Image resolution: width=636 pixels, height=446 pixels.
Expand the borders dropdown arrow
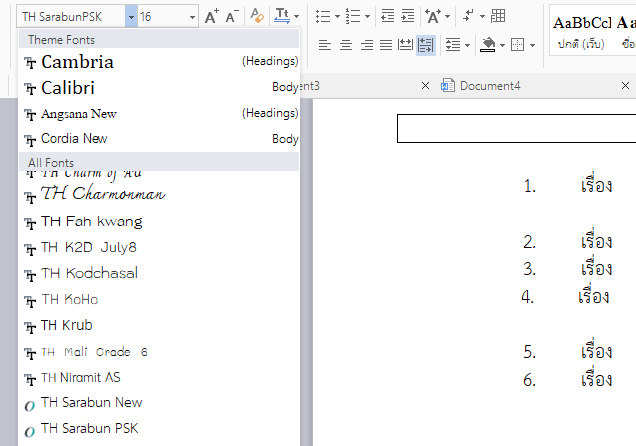click(533, 45)
